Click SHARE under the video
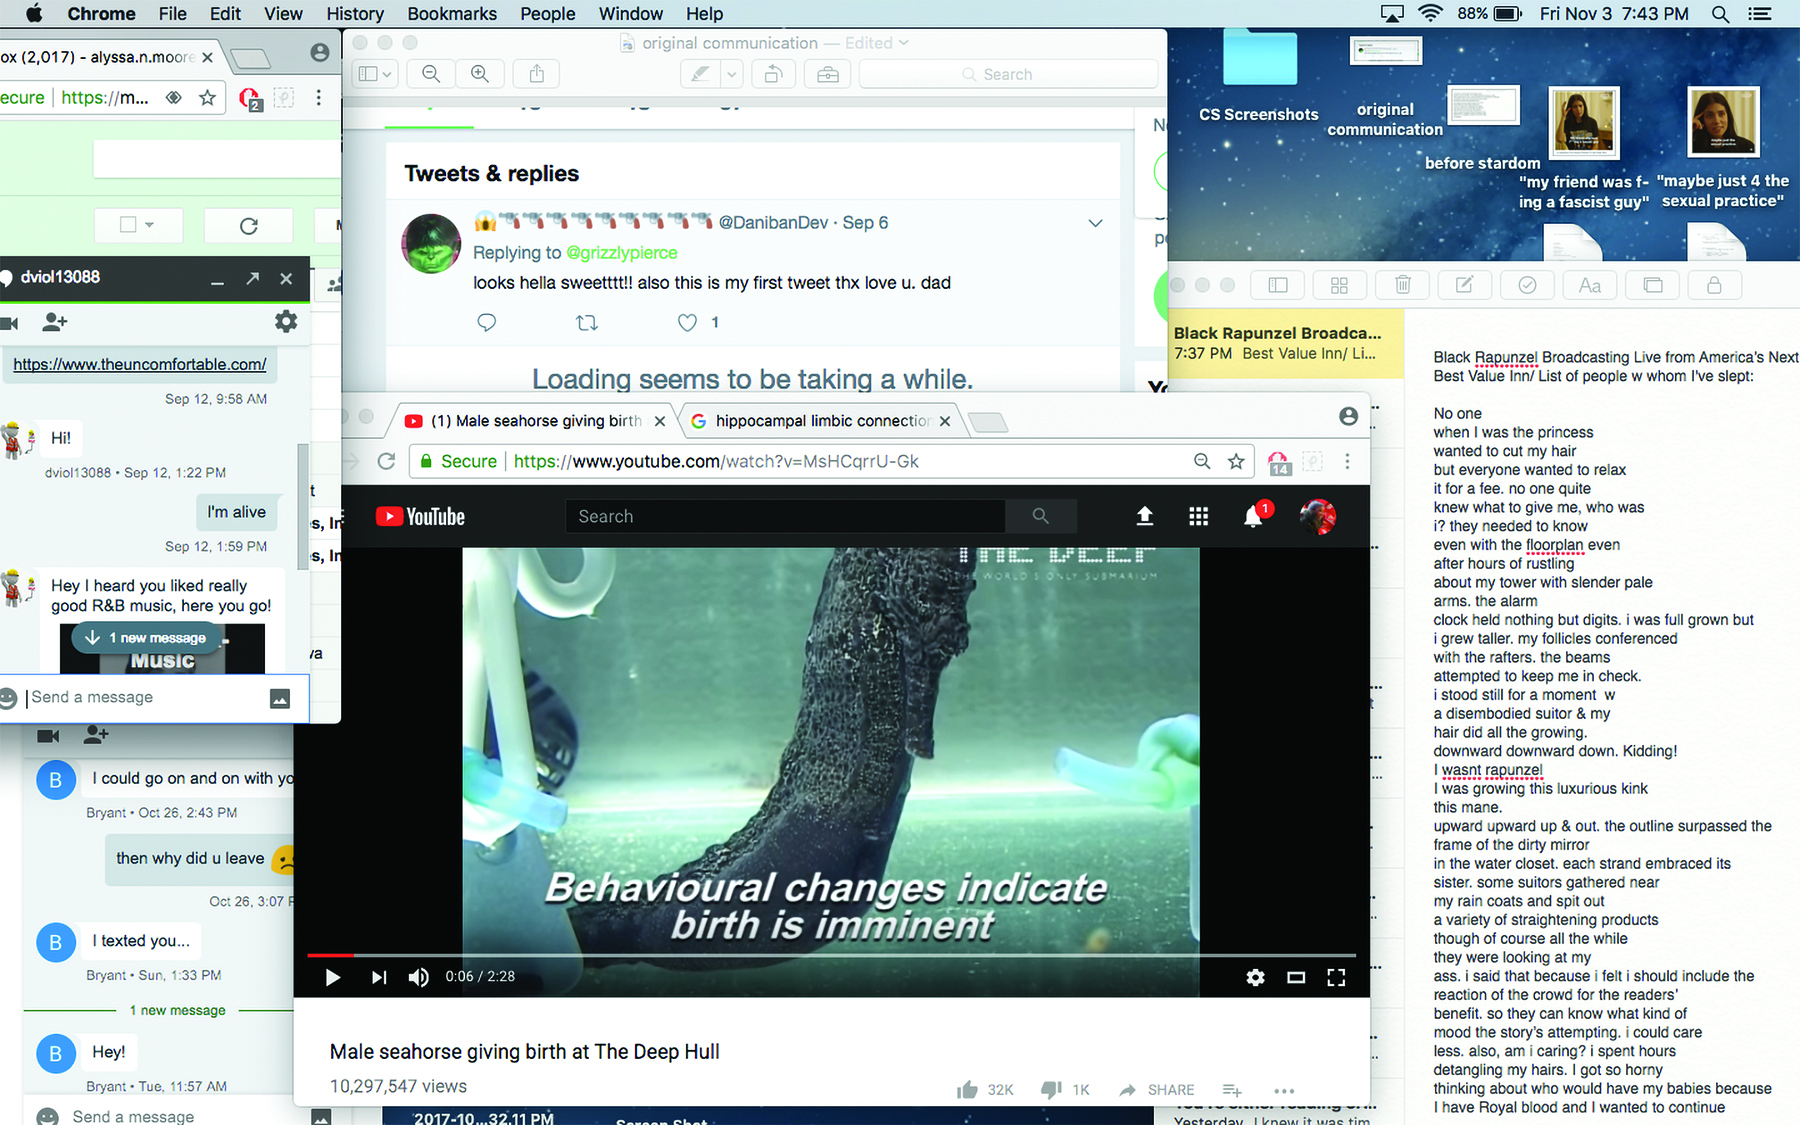1800x1125 pixels. point(1157,1090)
